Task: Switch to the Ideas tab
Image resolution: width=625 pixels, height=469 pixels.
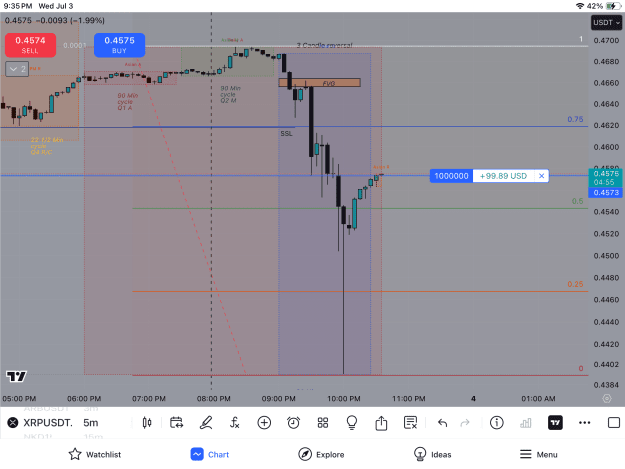Action: coord(432,454)
